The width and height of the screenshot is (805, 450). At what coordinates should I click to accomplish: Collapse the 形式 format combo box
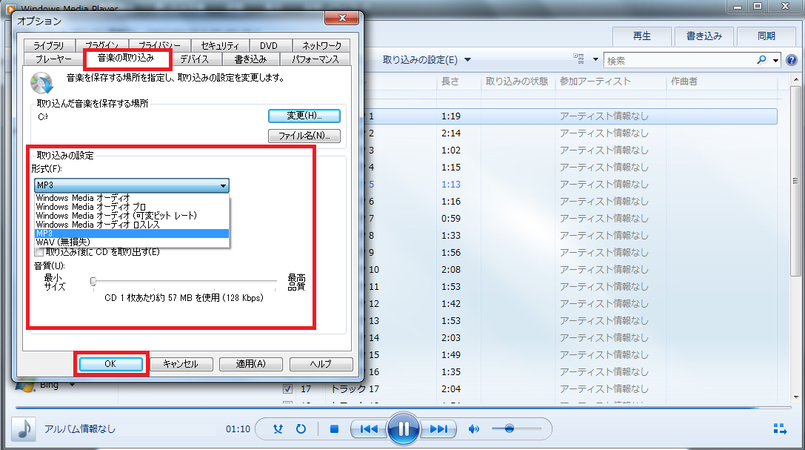point(131,185)
